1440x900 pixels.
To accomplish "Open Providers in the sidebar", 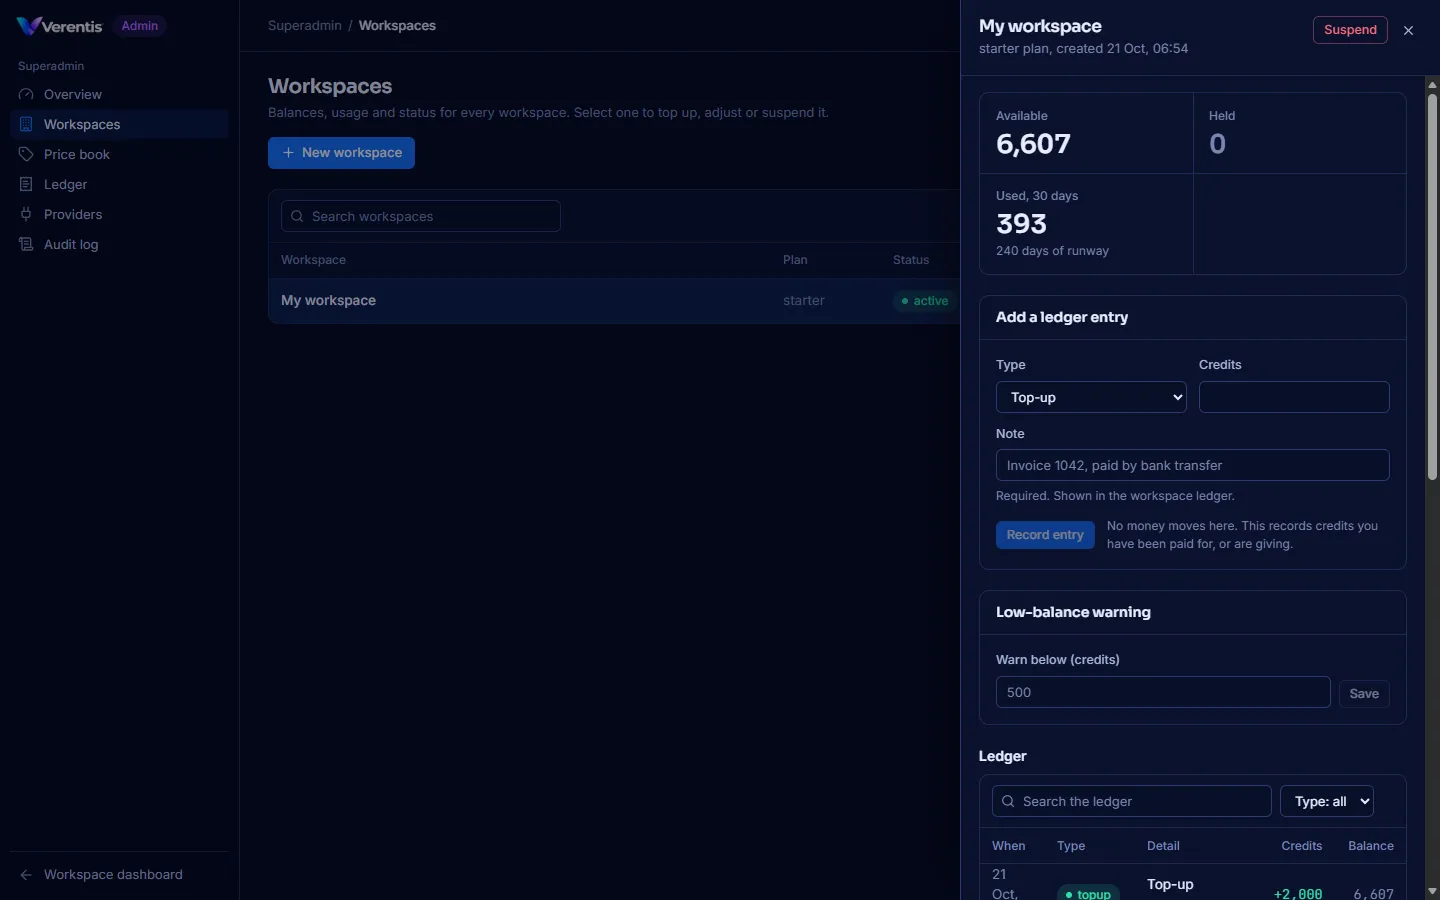I will click(119, 214).
